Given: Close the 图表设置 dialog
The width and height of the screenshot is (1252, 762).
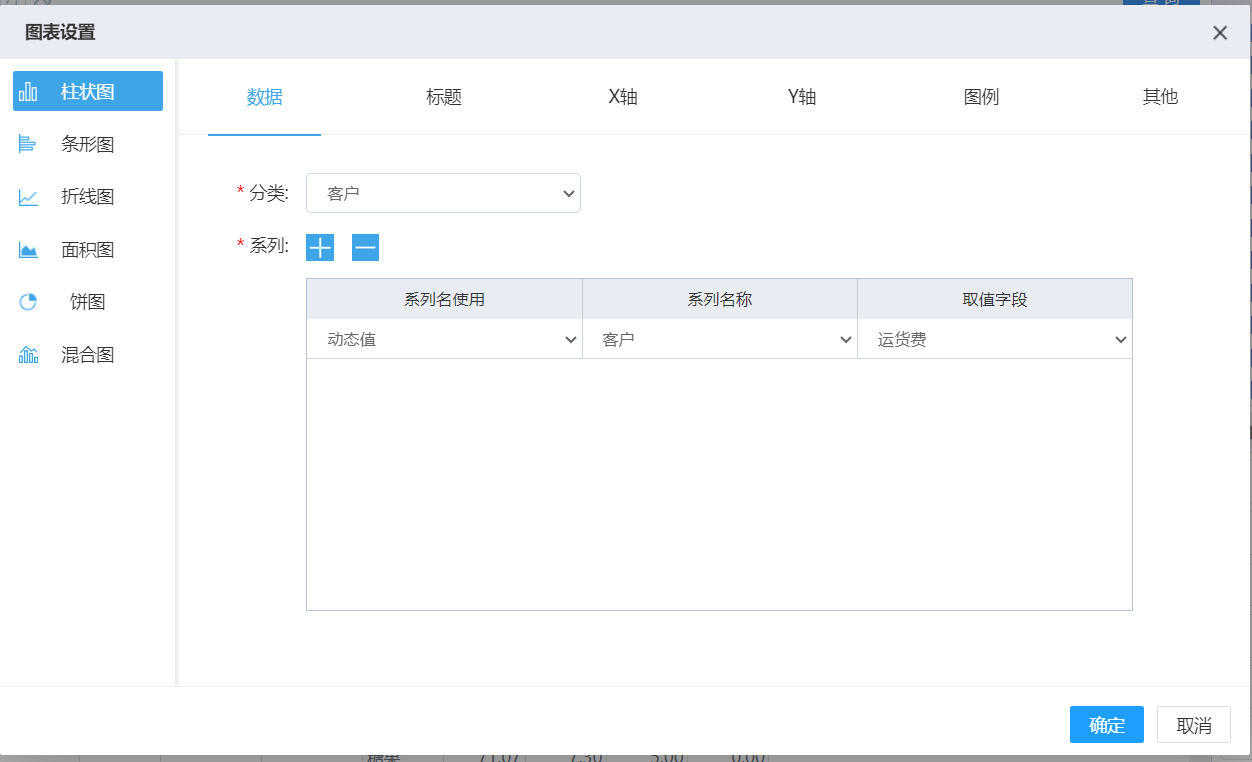Looking at the screenshot, I should [x=1219, y=33].
